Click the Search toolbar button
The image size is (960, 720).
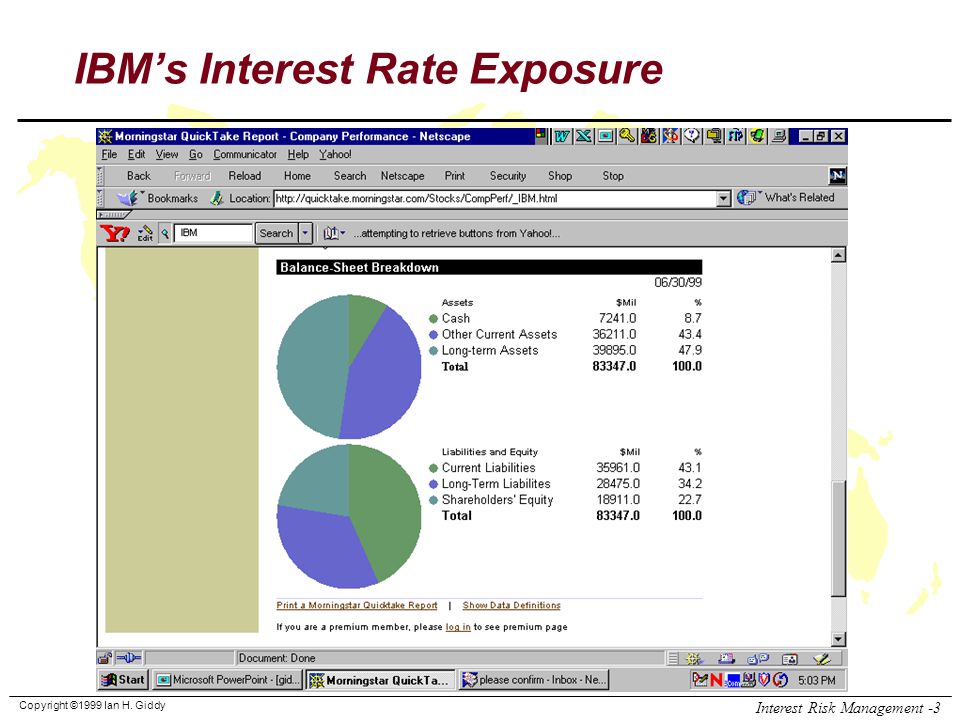pos(350,176)
